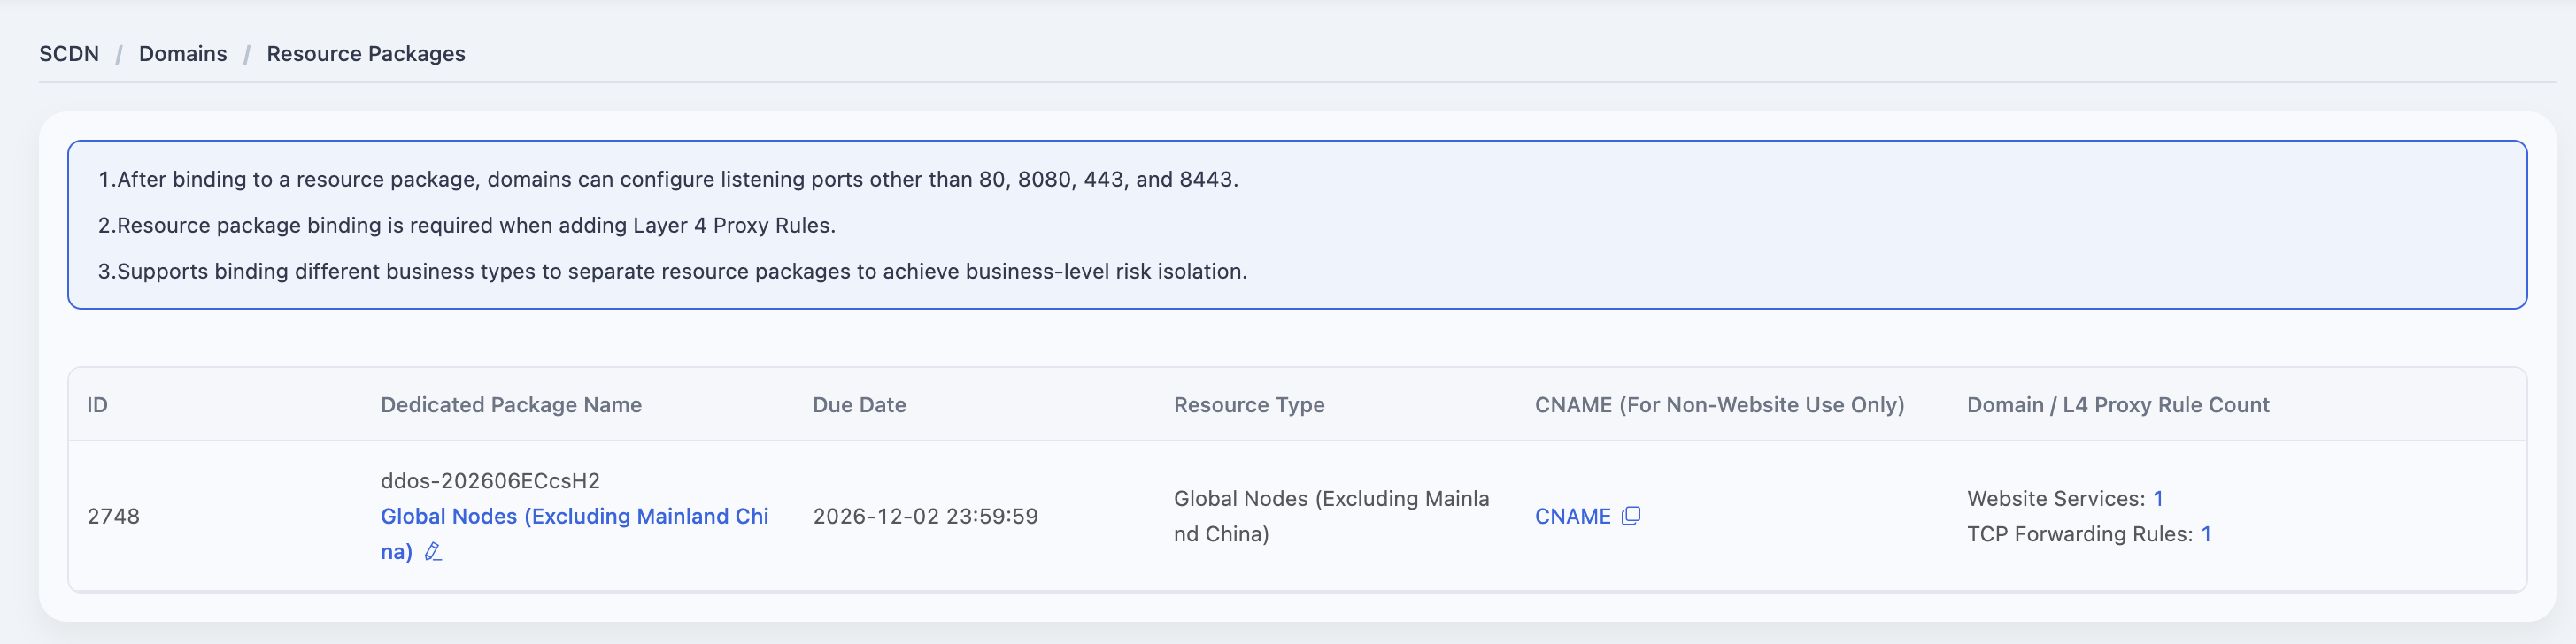Click note 2 about Layer 4 Proxy Rules
This screenshot has width=2576, height=644.
tap(467, 225)
